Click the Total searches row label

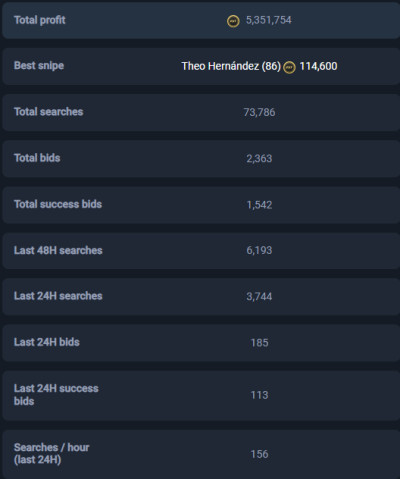[48, 112]
